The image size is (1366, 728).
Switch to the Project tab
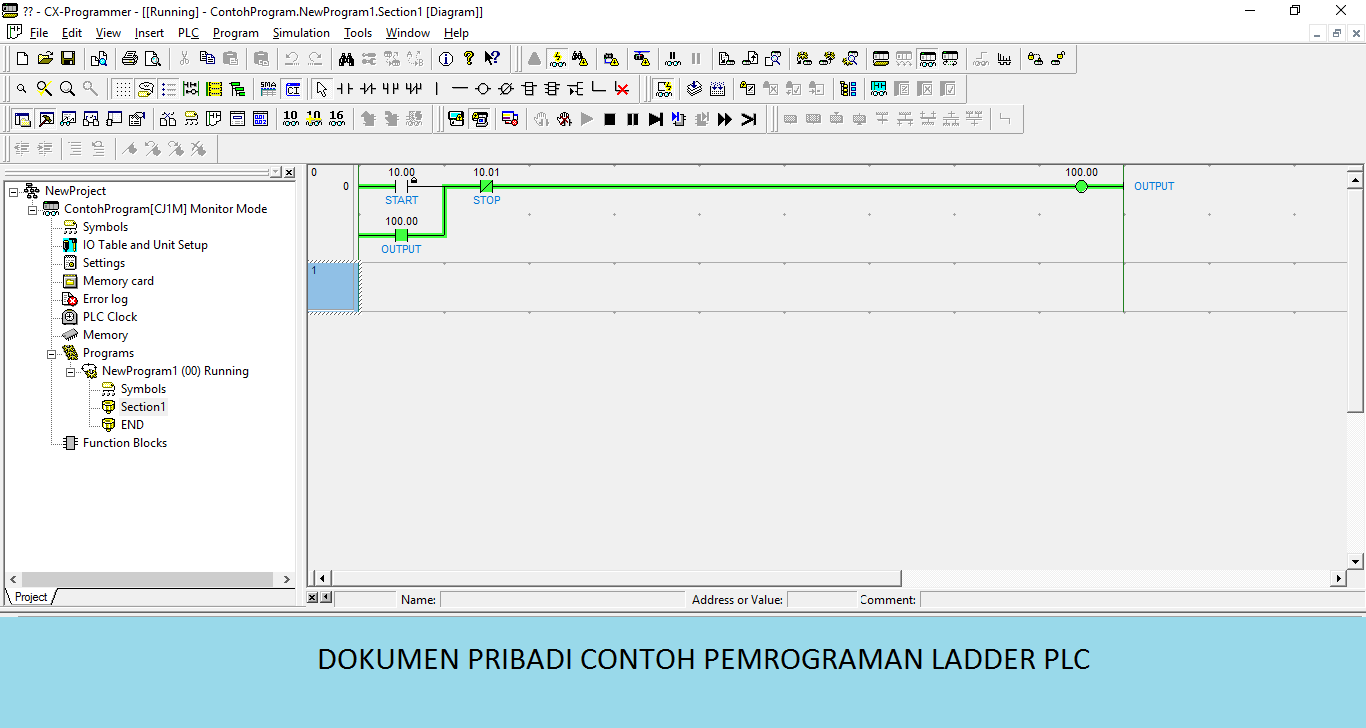click(29, 596)
